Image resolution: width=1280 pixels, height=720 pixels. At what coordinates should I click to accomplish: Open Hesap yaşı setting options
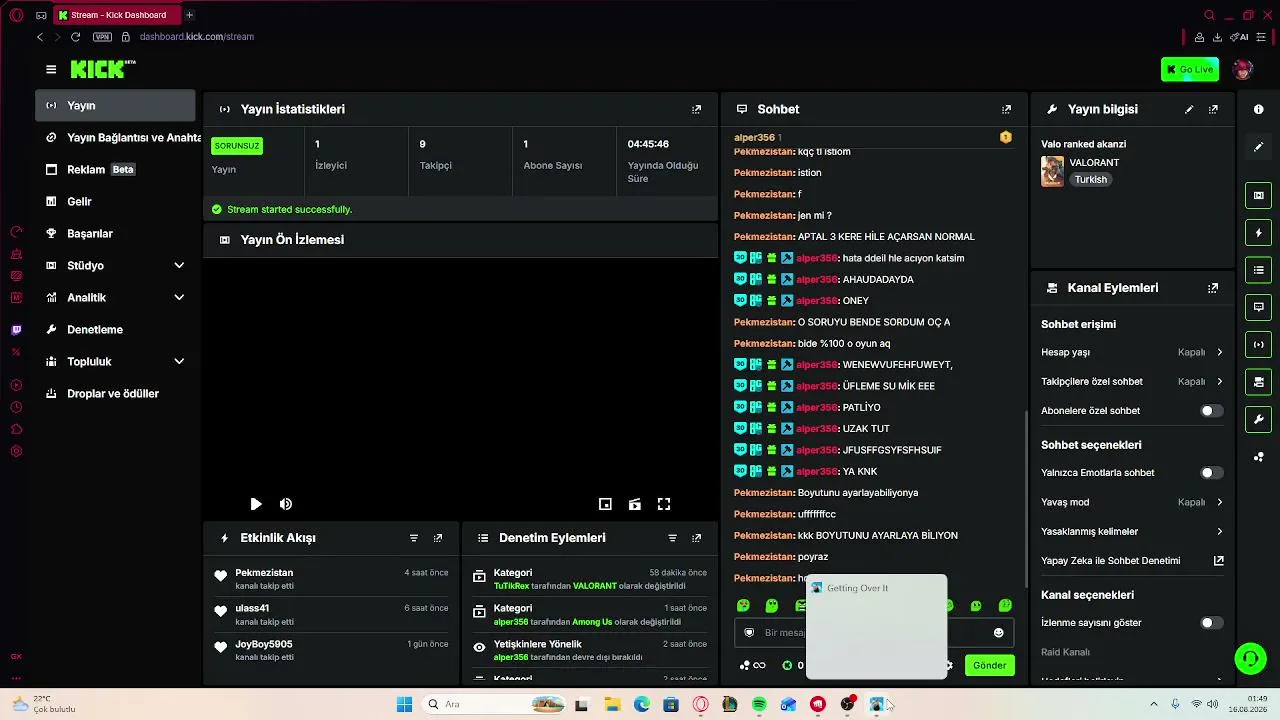(x=1132, y=352)
